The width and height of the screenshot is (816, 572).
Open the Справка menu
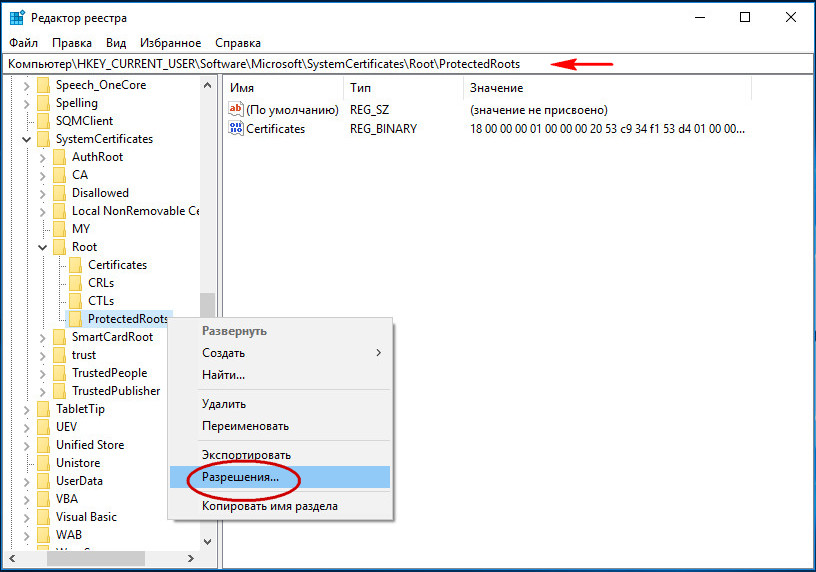(238, 43)
